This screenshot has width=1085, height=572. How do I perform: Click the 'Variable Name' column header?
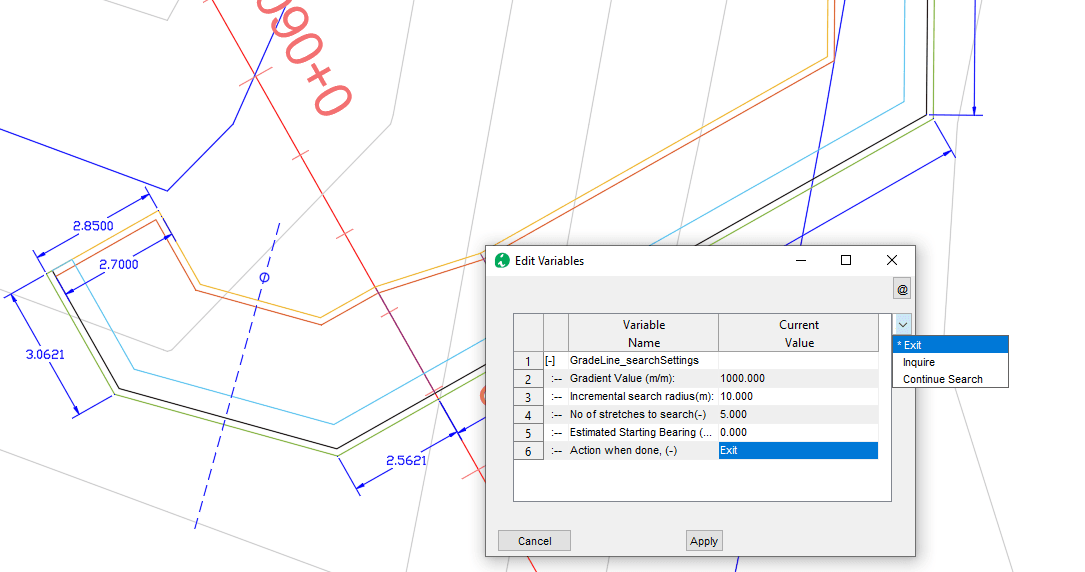coord(643,333)
